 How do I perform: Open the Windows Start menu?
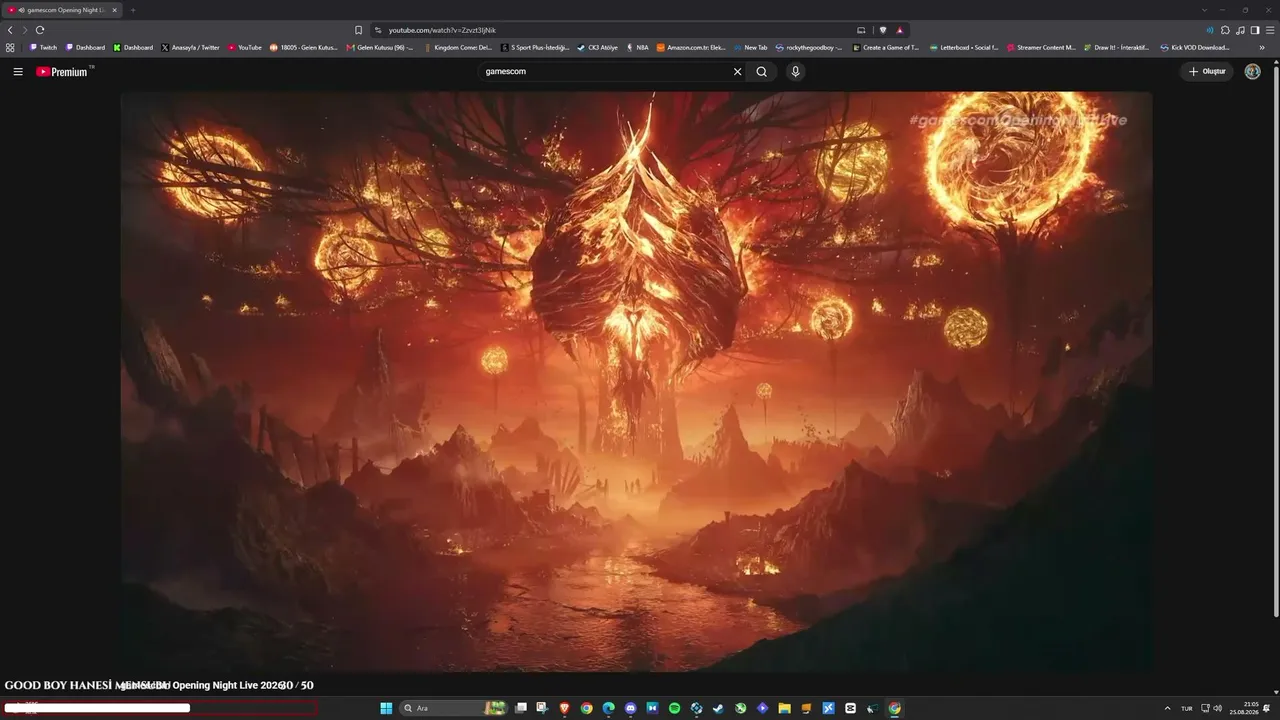[386, 708]
